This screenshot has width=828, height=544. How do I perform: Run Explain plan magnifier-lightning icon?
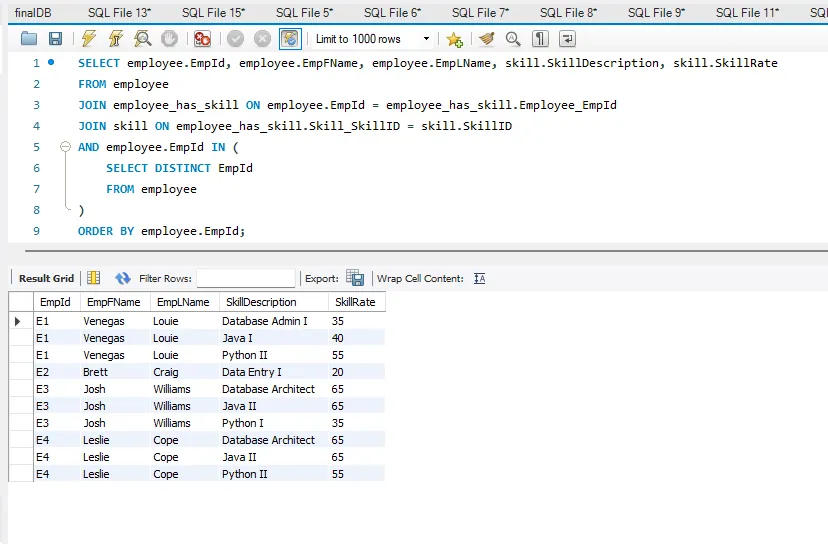pyautogui.click(x=143, y=39)
